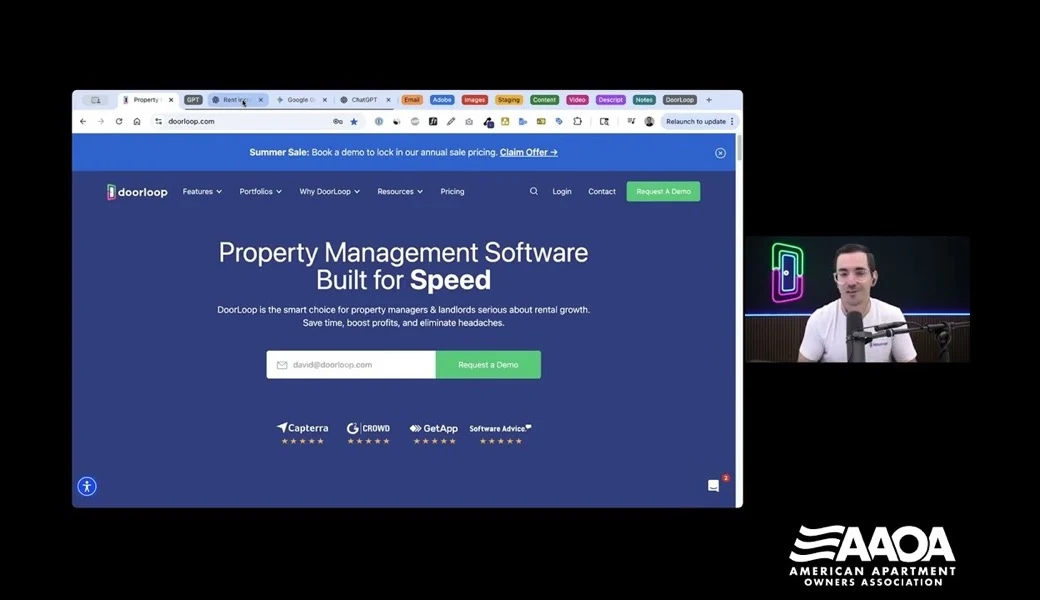Click the Request A Demo navbar button

click(663, 192)
